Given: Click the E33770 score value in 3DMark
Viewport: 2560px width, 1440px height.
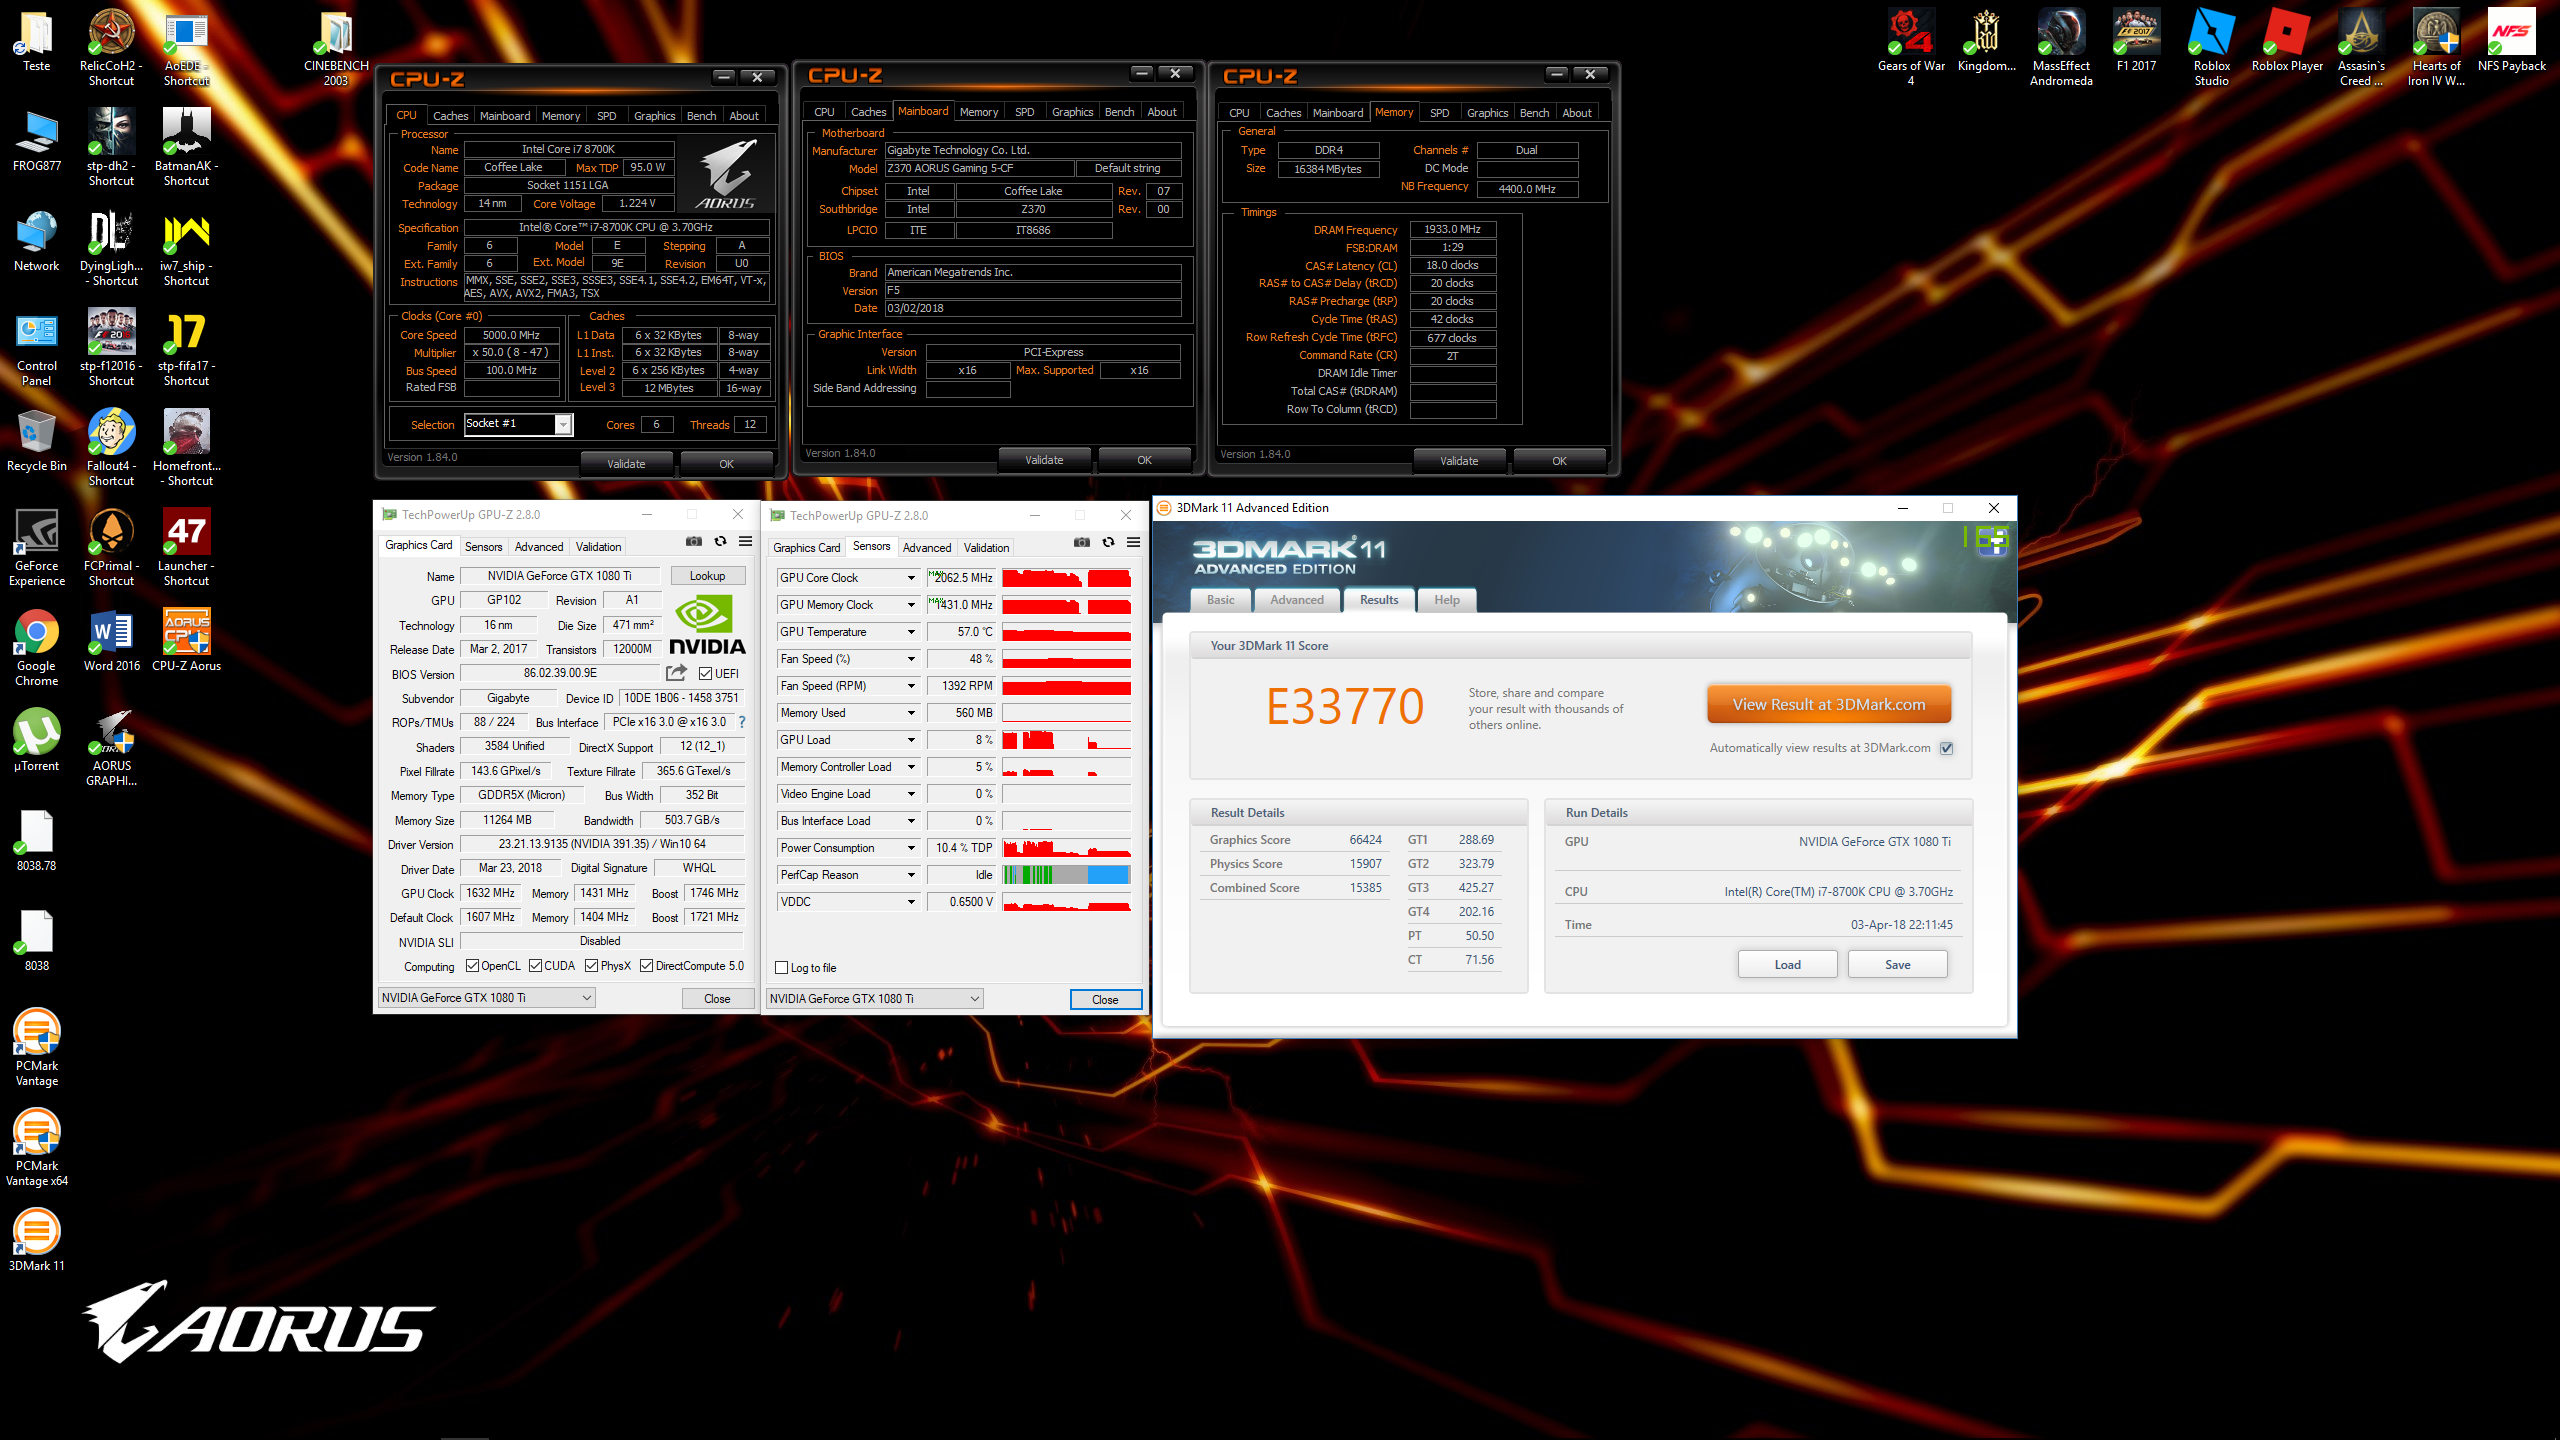Looking at the screenshot, I should [1345, 707].
